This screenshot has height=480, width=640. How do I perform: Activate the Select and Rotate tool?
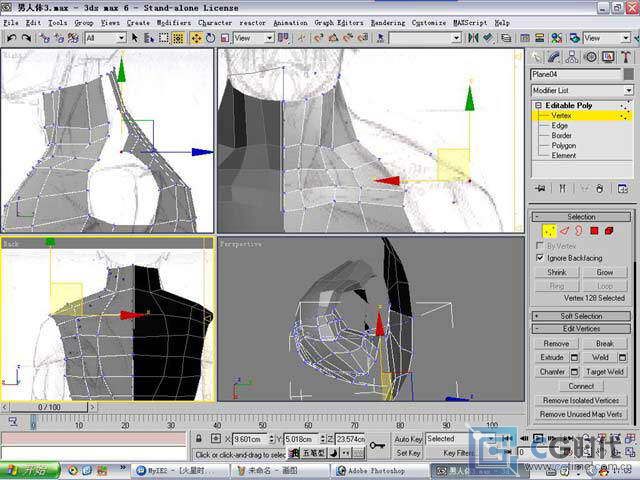[x=211, y=38]
